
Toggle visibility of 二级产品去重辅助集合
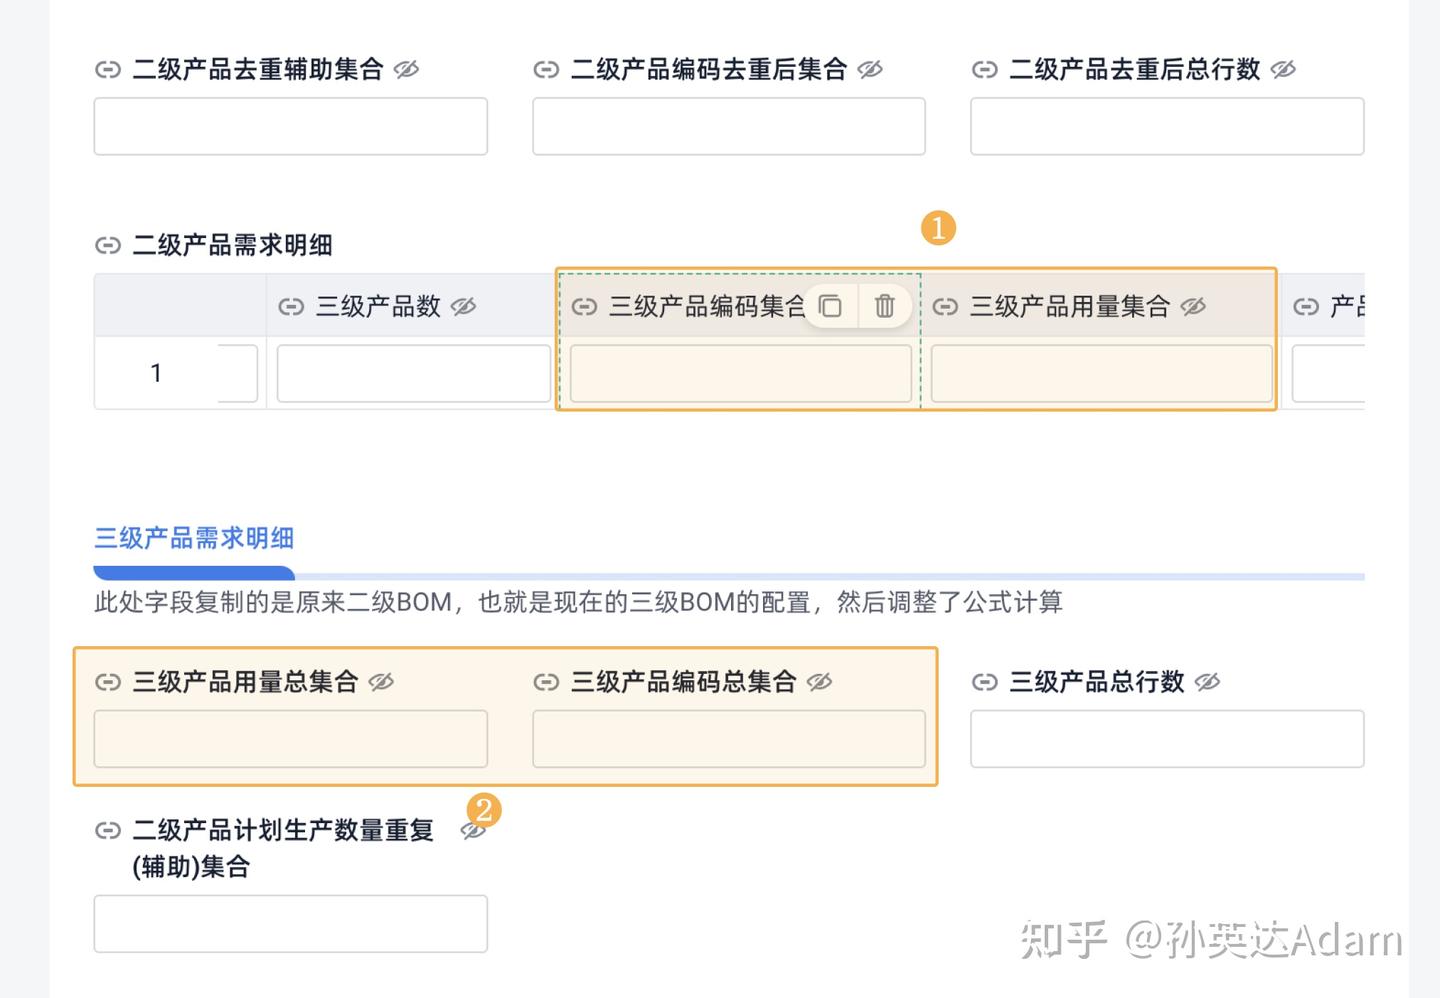pos(407,69)
